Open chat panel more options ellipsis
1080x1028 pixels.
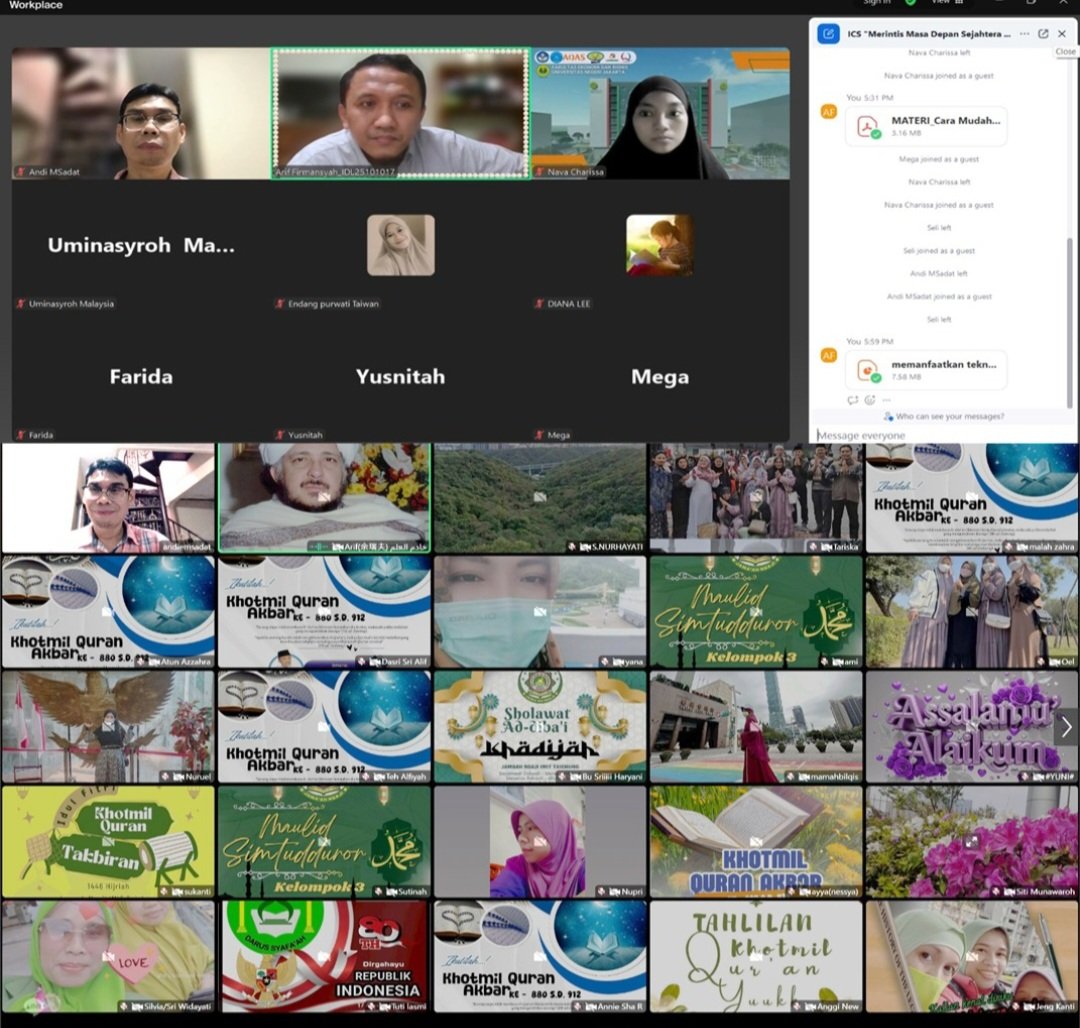(1024, 34)
